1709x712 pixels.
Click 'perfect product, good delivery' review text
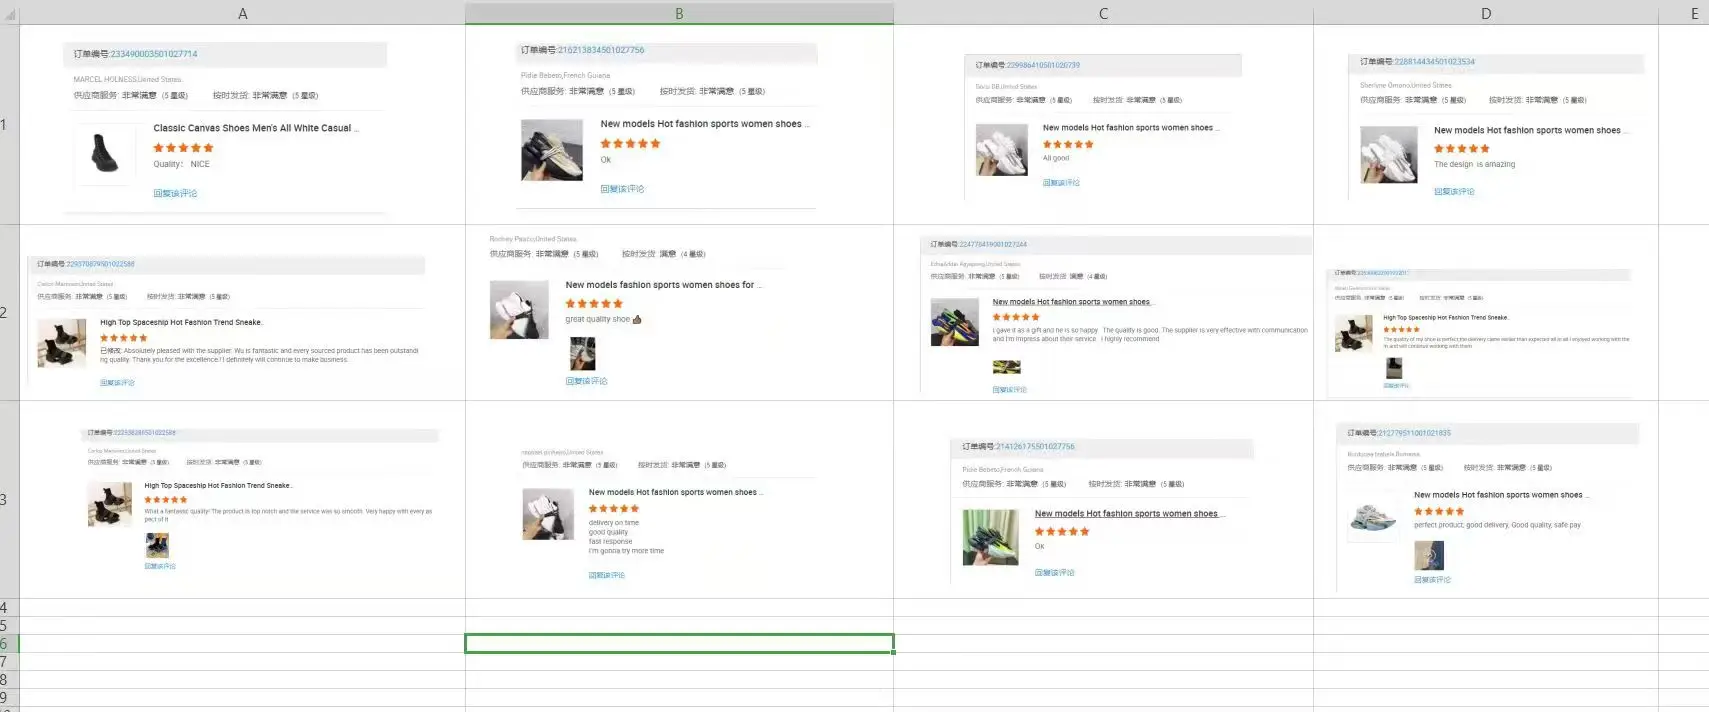(x=1497, y=525)
